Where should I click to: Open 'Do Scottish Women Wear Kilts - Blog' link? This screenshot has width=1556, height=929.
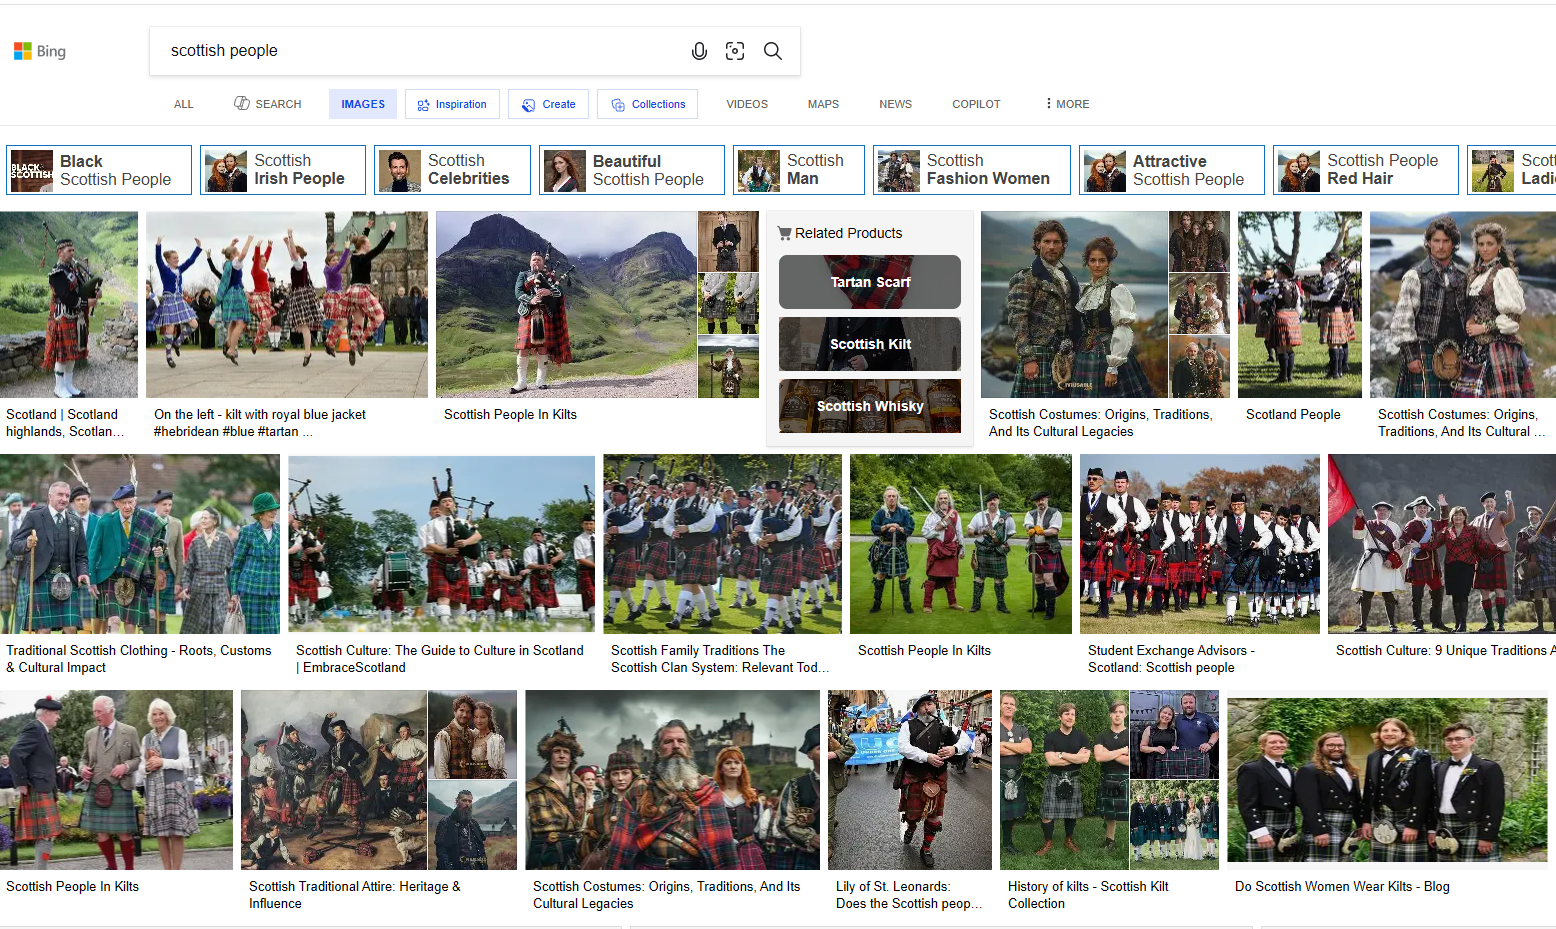pyautogui.click(x=1342, y=886)
